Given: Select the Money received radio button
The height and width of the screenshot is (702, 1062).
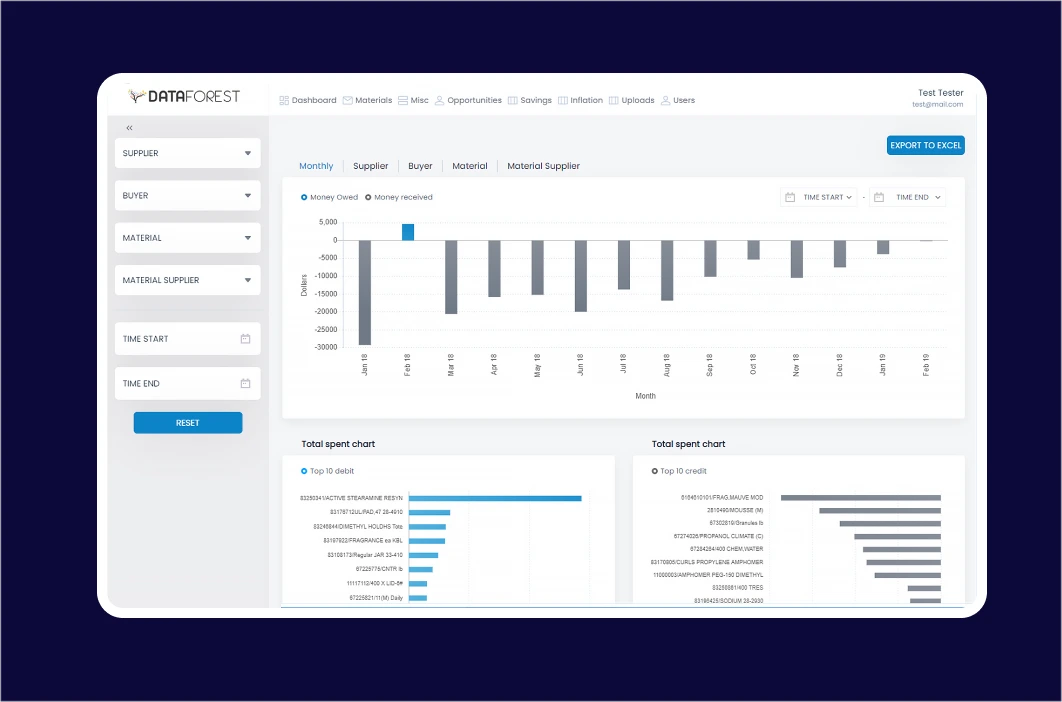Looking at the screenshot, I should click(368, 197).
